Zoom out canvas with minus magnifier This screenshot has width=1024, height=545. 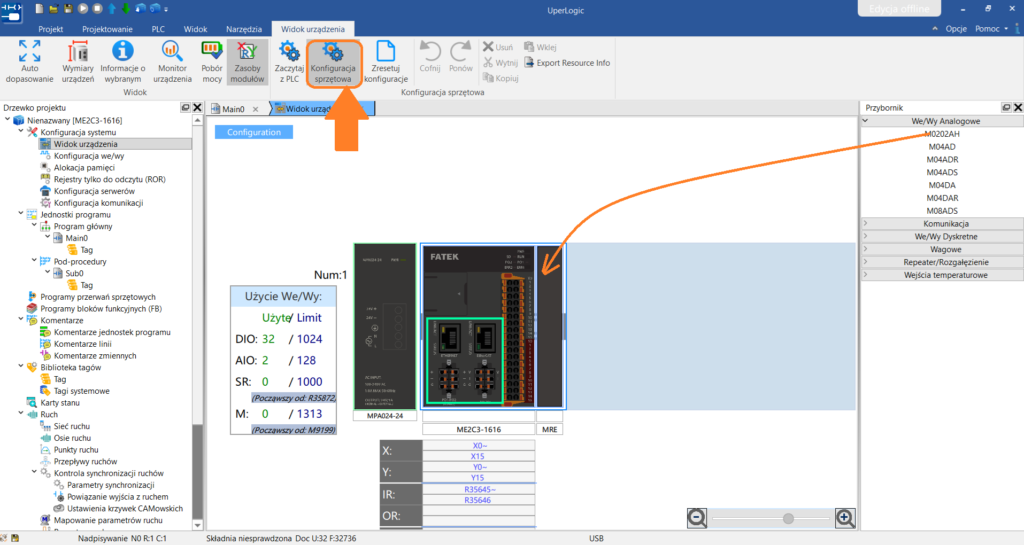coord(697,518)
